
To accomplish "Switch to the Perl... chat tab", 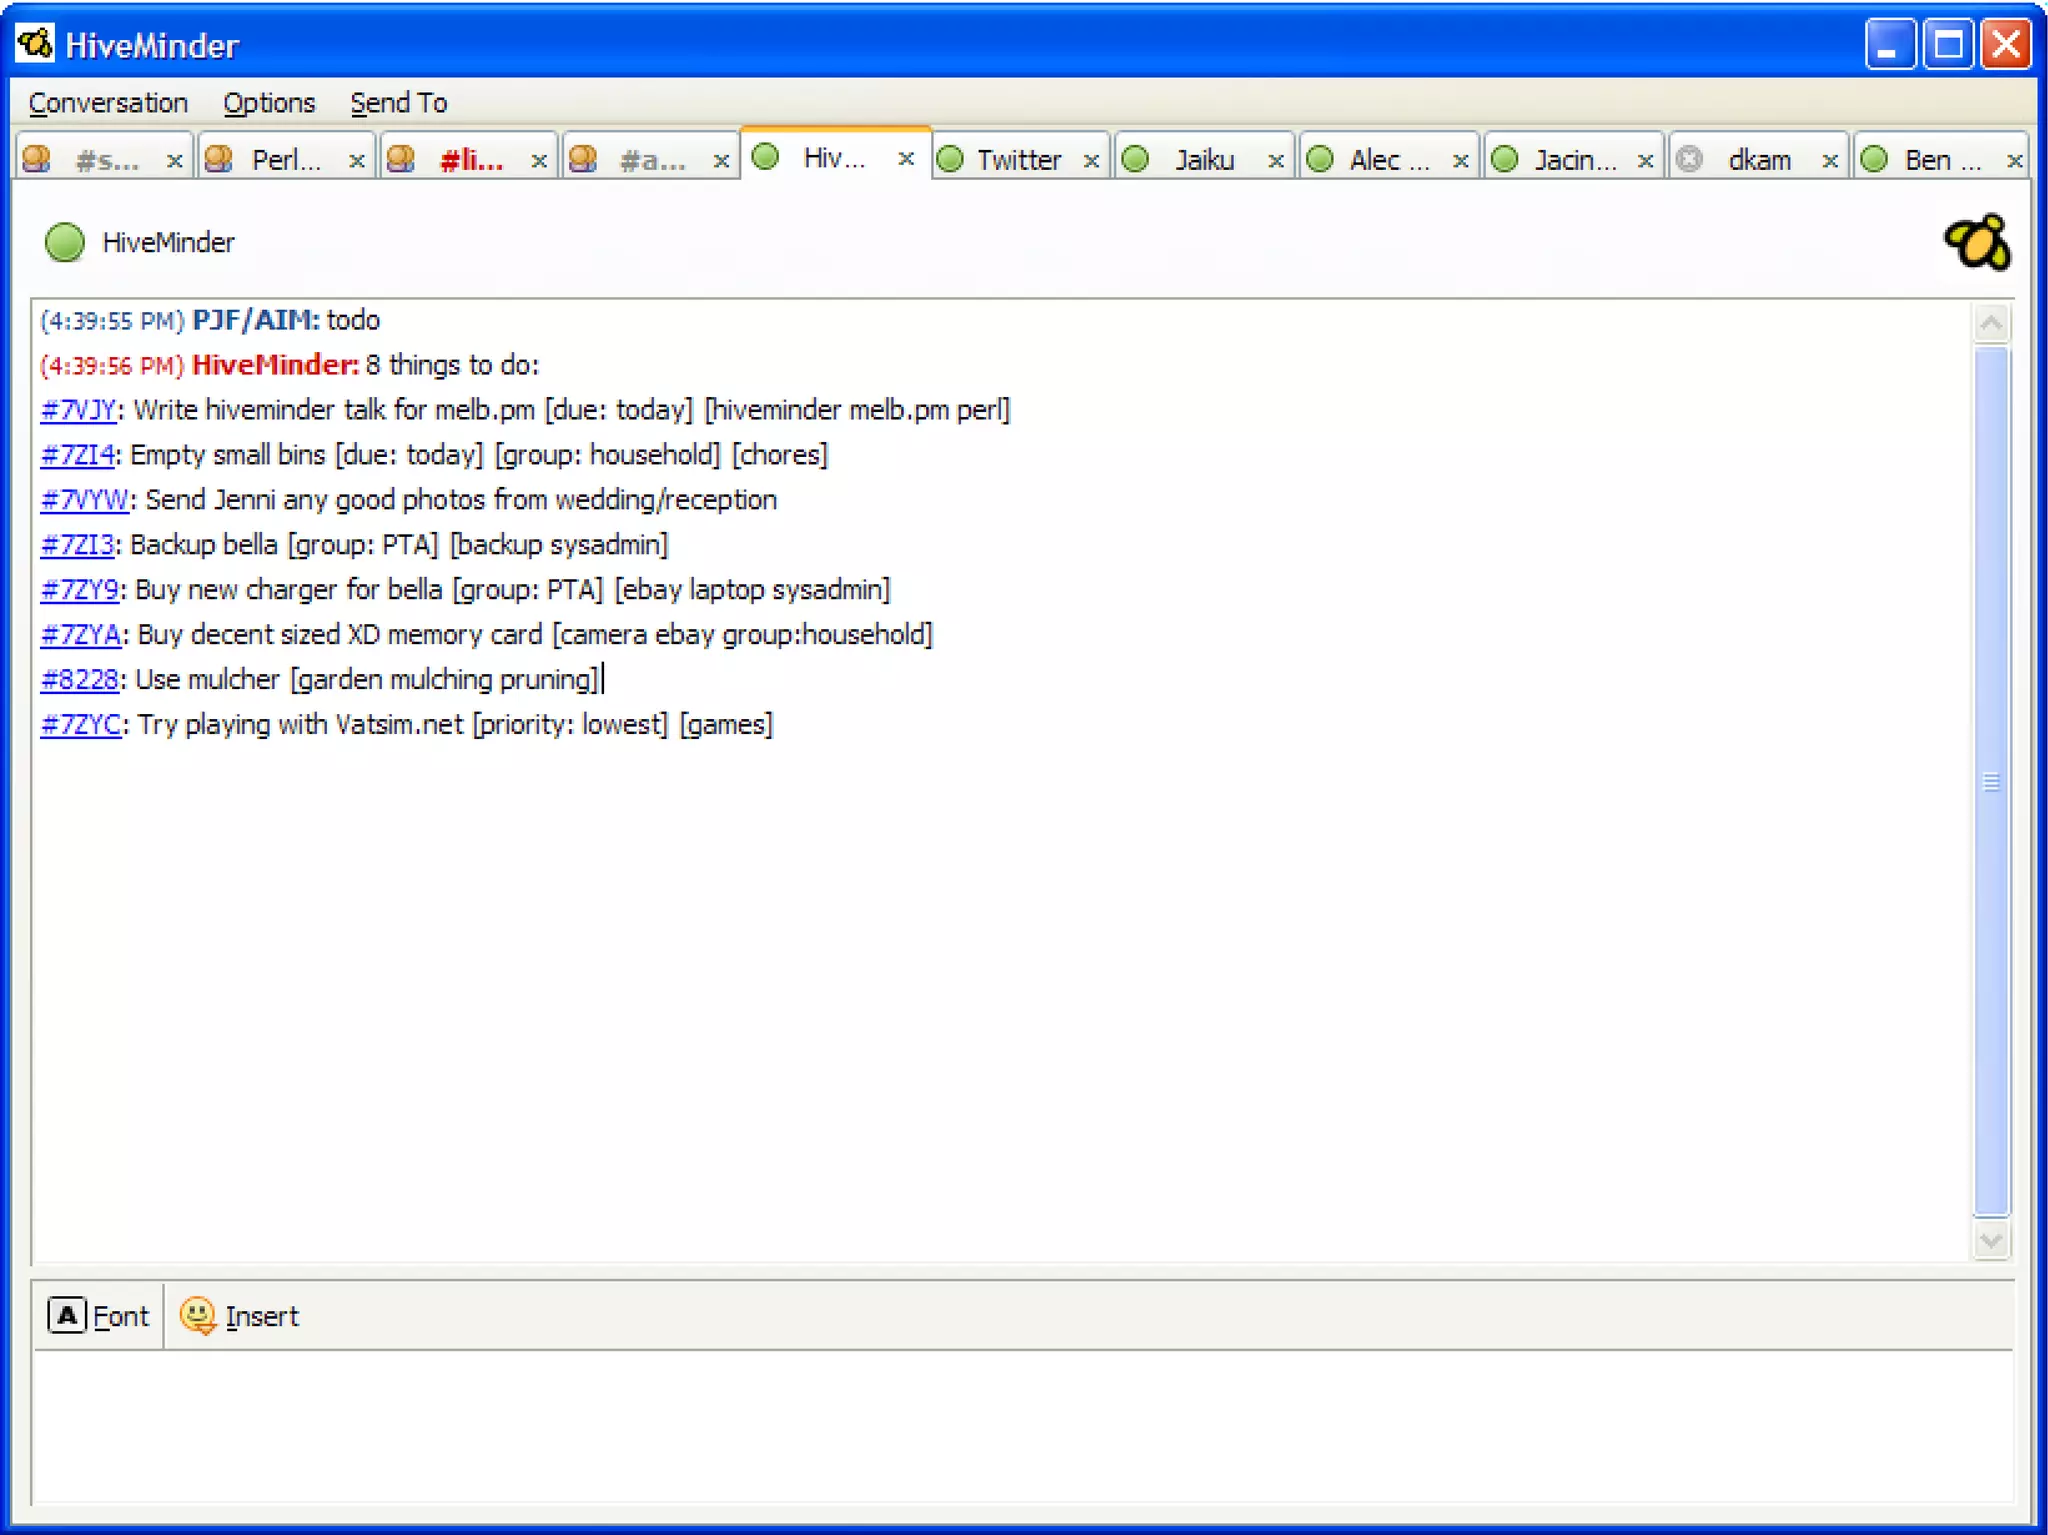I will pyautogui.click(x=285, y=160).
